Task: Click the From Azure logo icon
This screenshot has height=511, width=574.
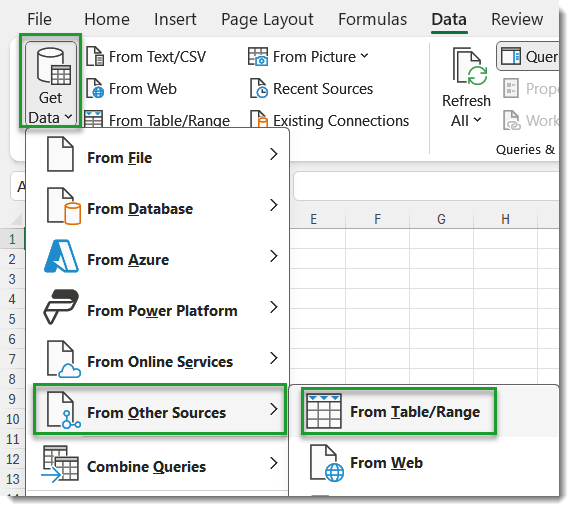Action: point(61,256)
